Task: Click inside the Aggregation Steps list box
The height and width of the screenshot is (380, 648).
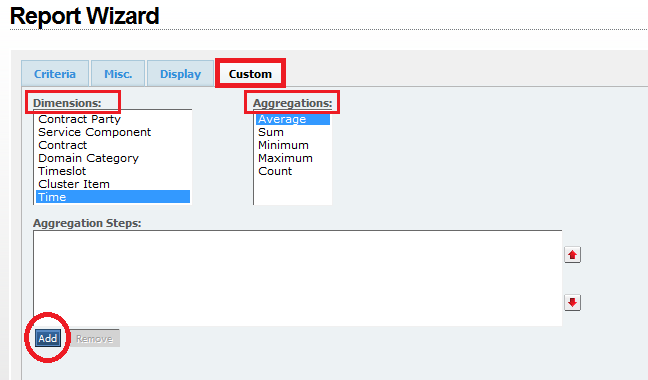Action: pyautogui.click(x=298, y=278)
